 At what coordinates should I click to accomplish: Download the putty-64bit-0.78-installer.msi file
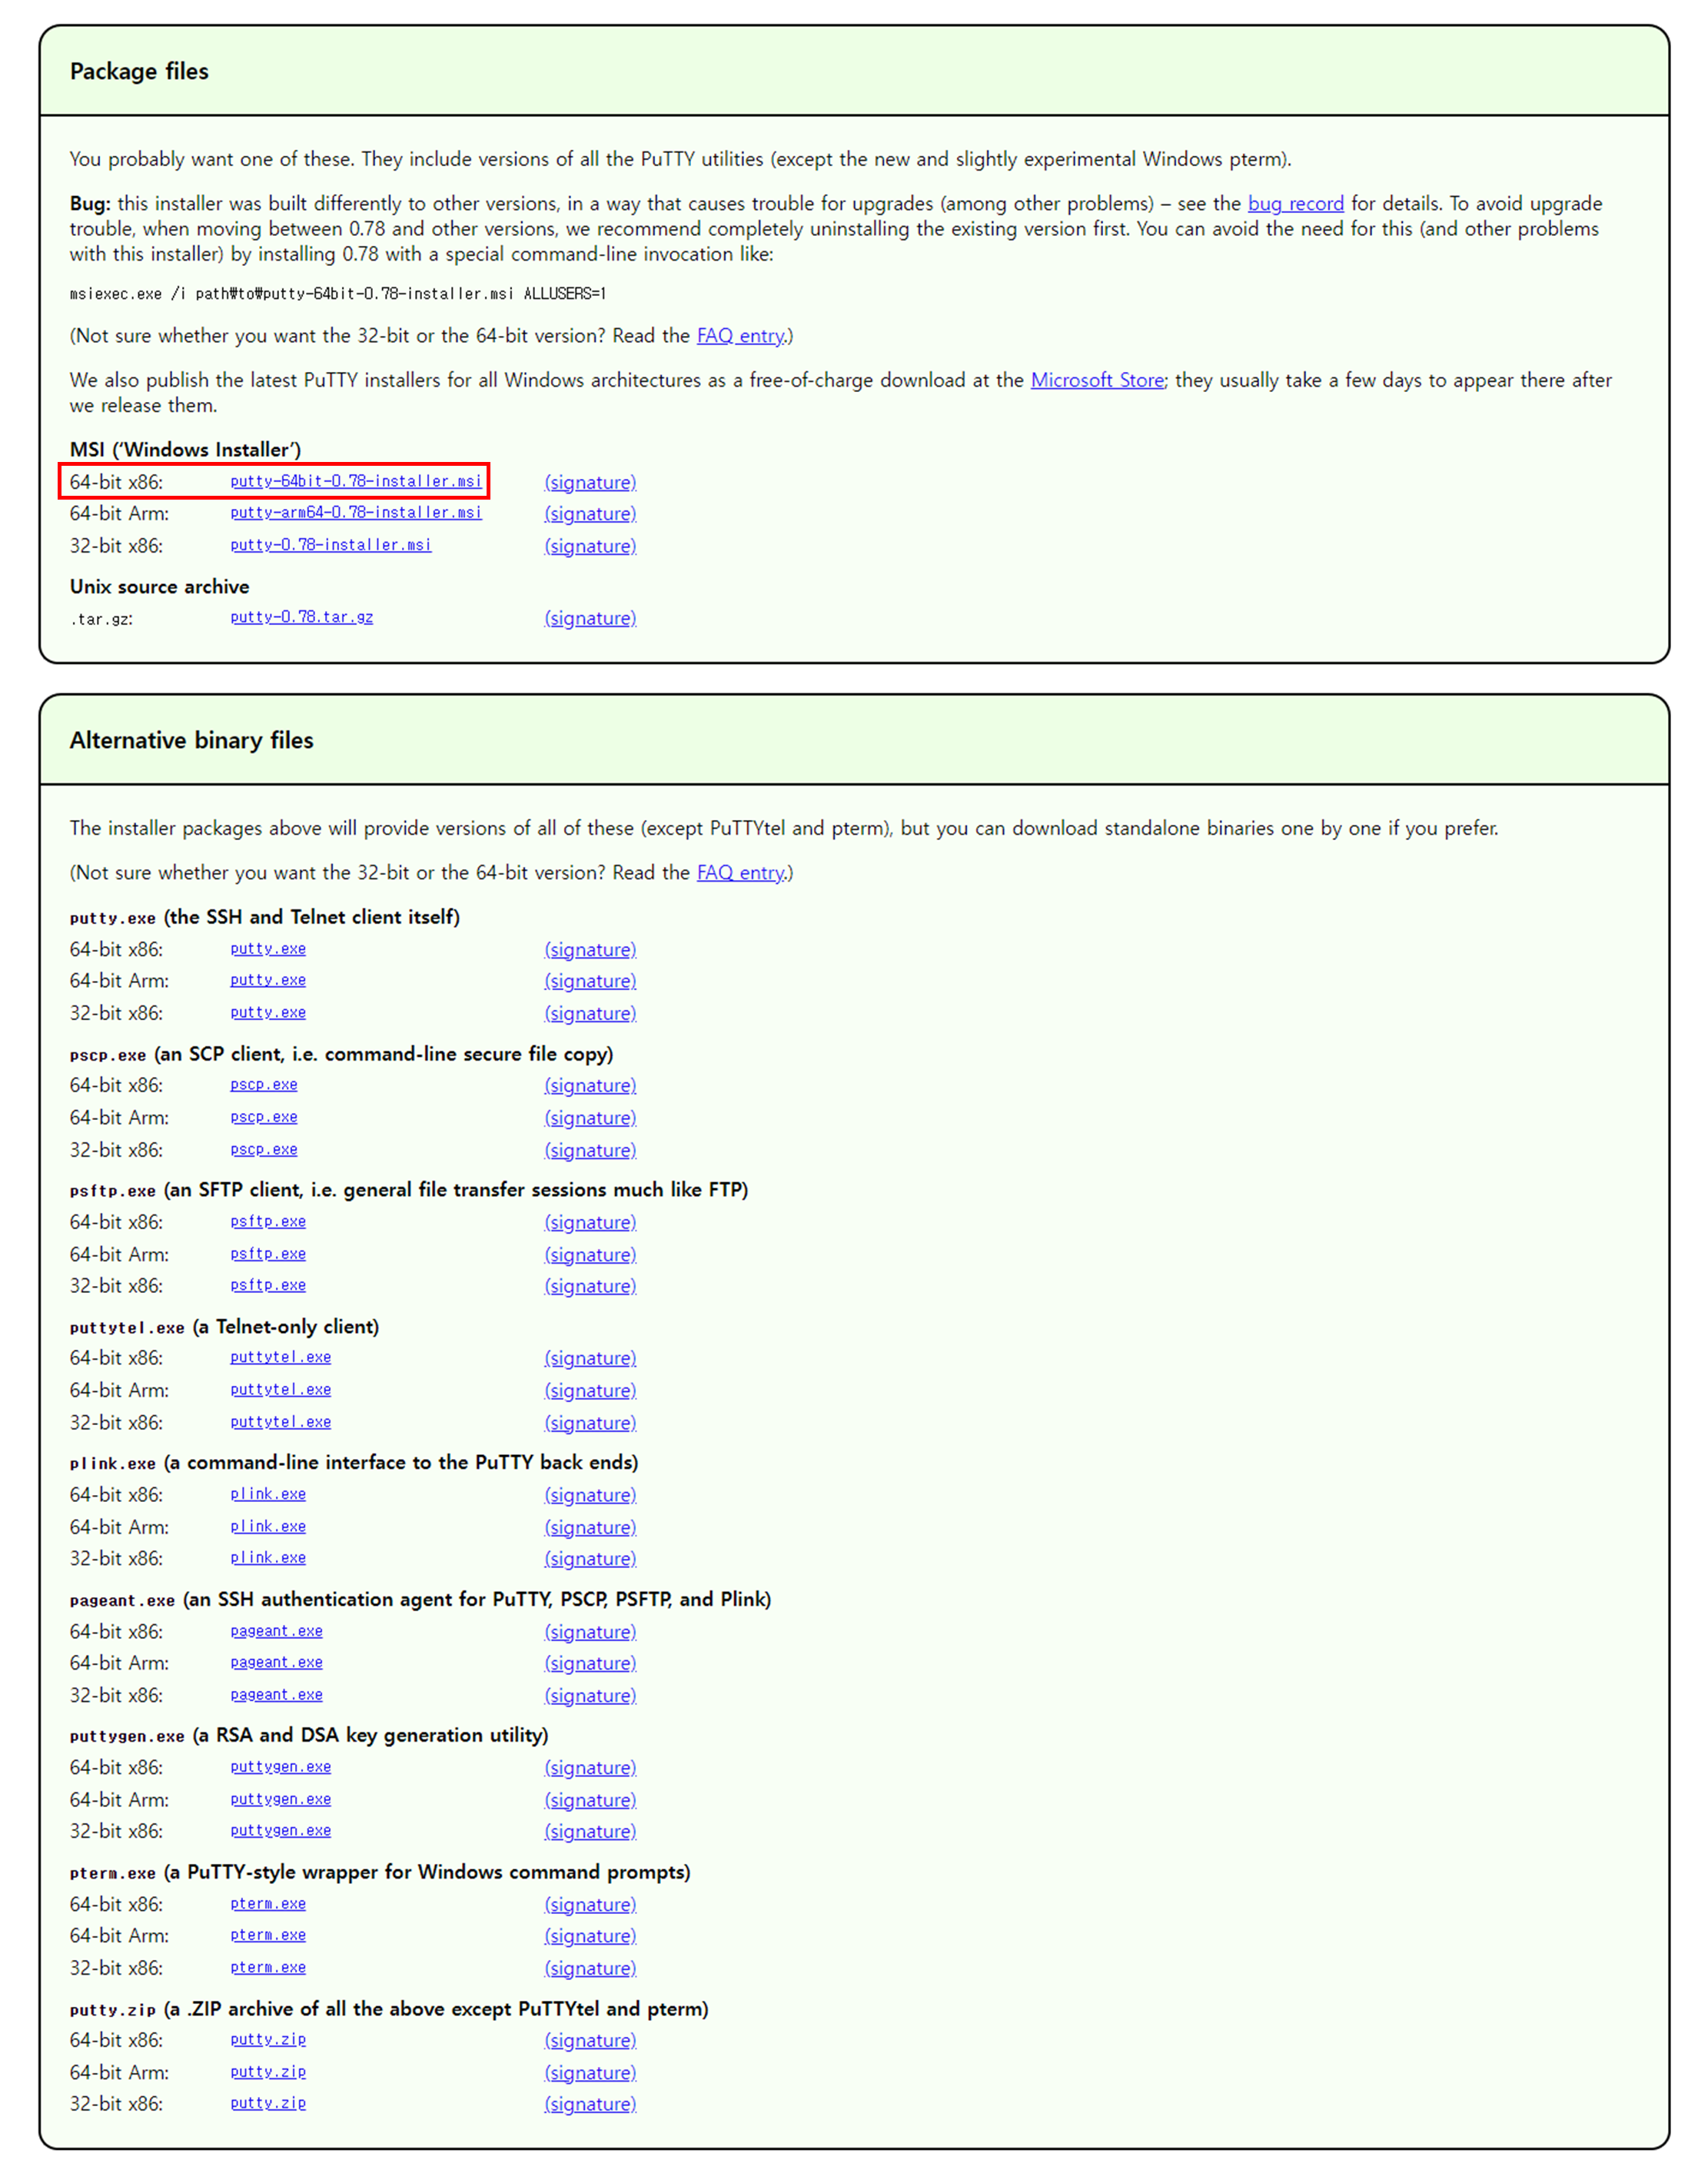point(355,481)
